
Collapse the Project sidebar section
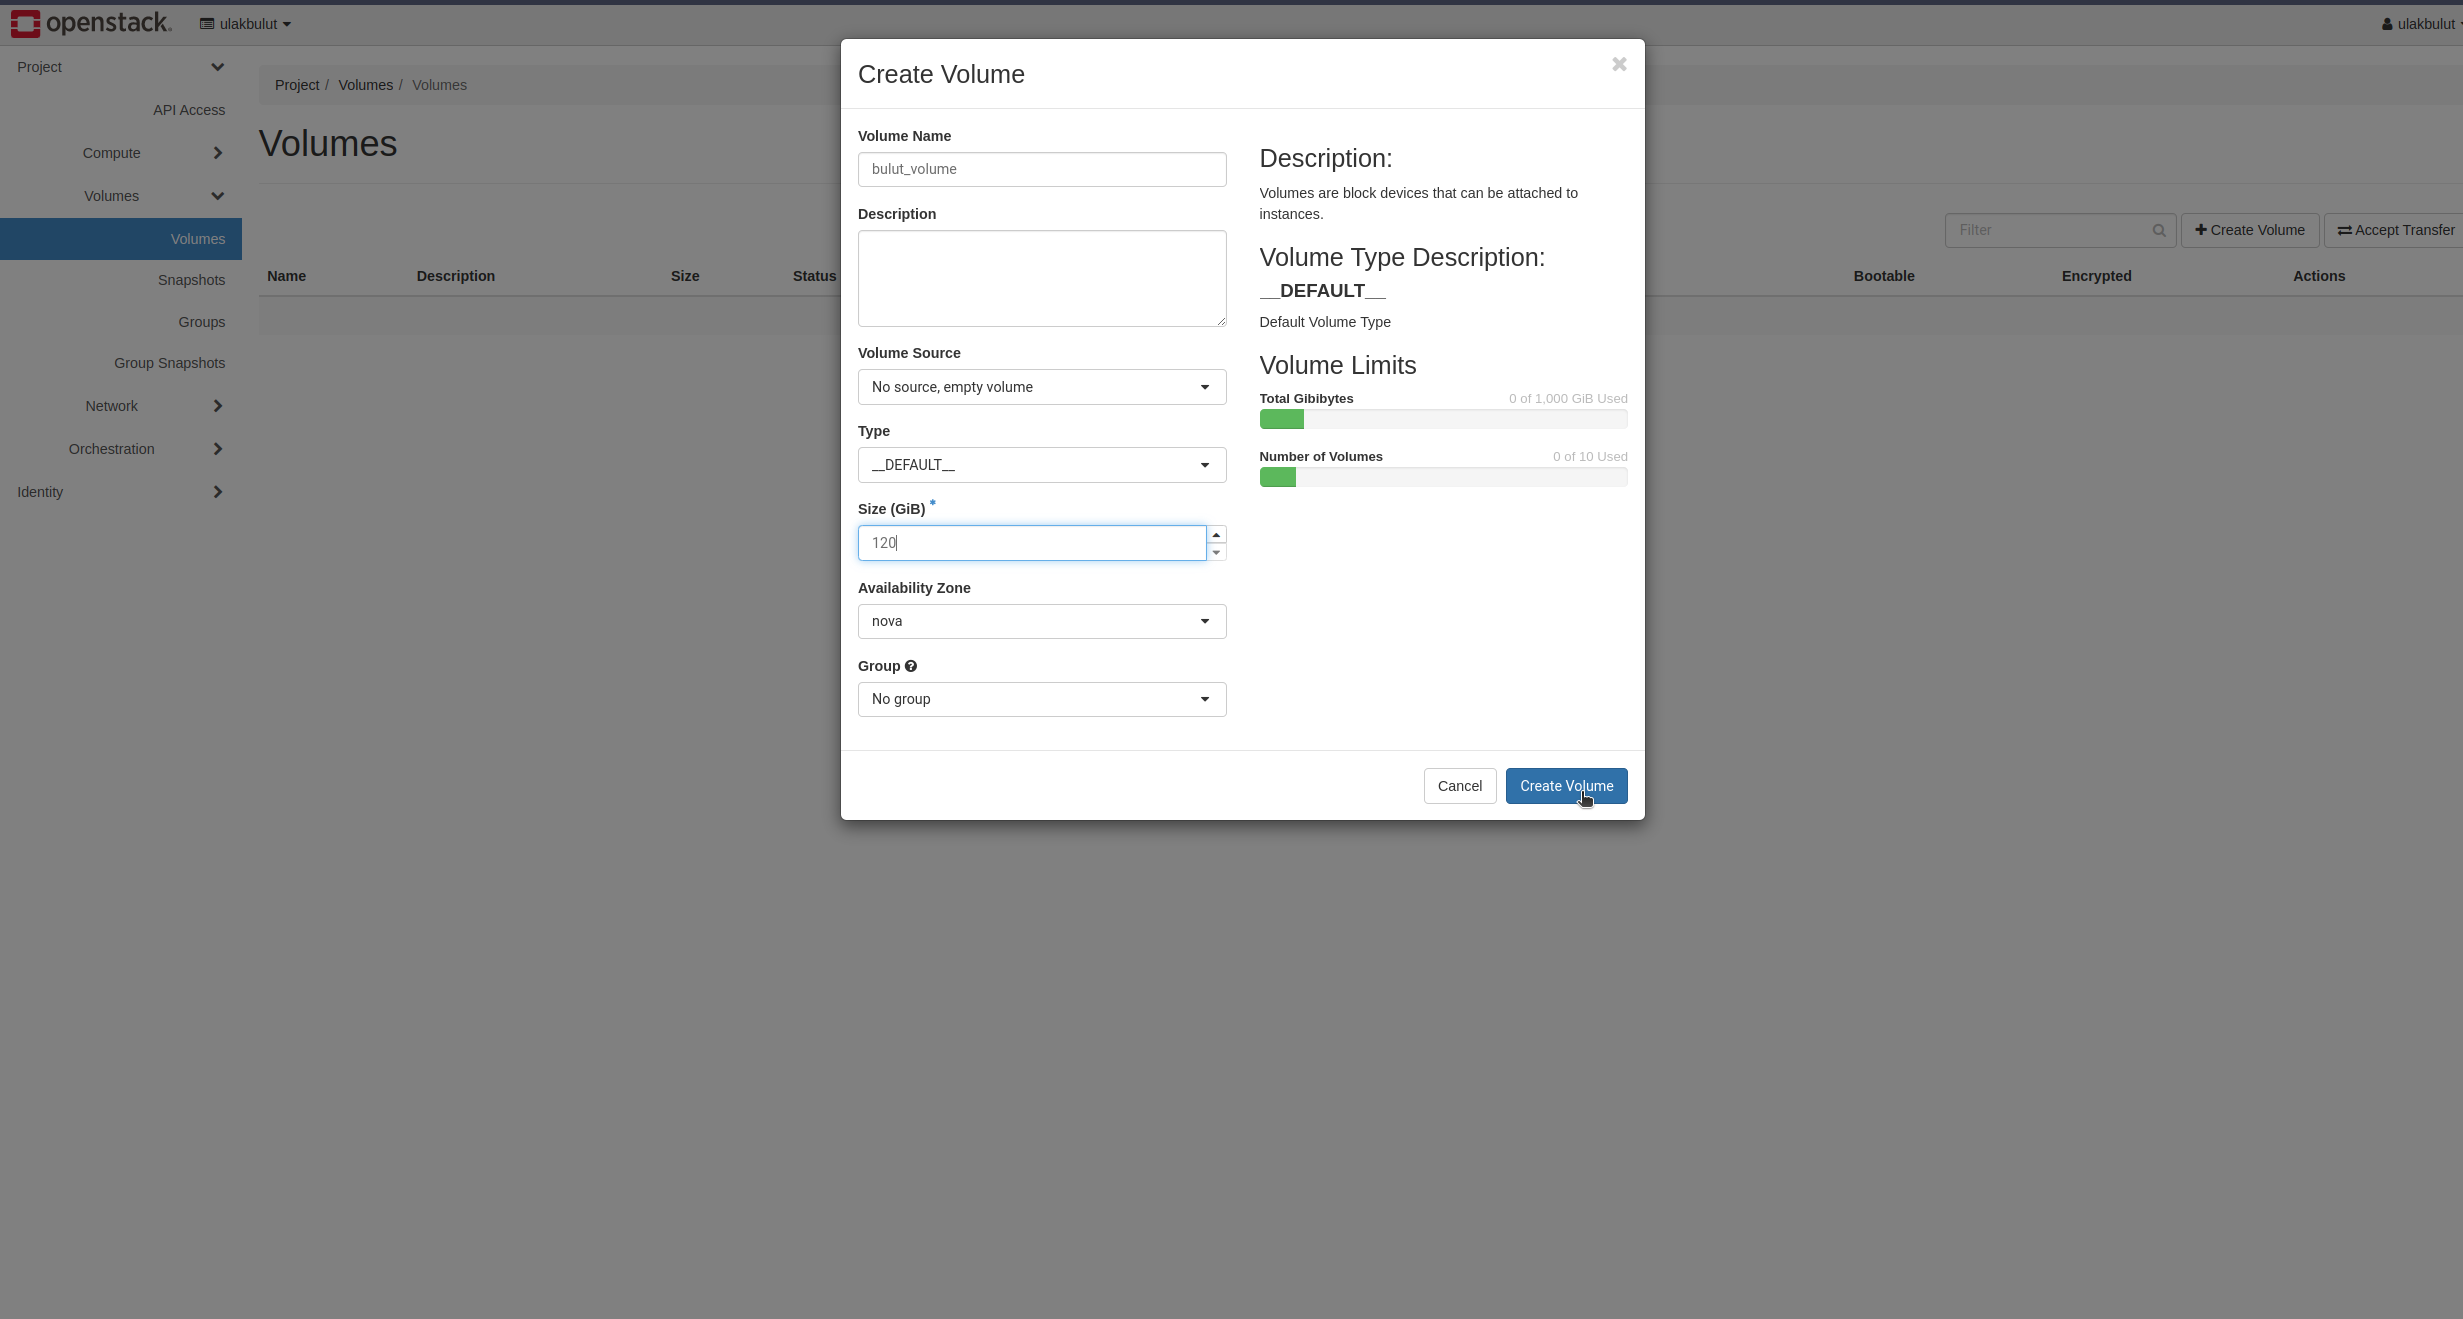pyautogui.click(x=120, y=67)
